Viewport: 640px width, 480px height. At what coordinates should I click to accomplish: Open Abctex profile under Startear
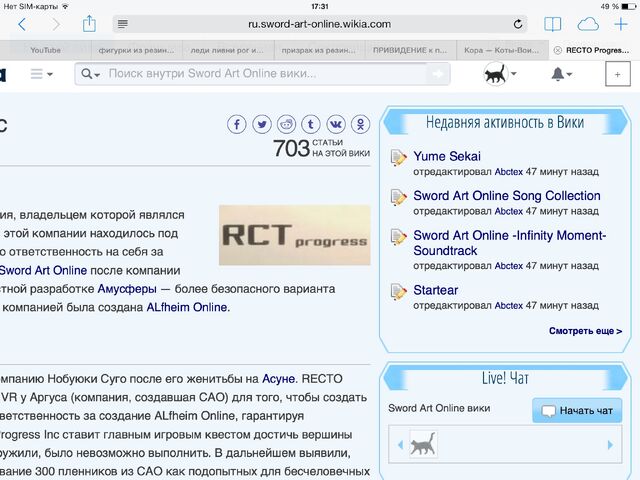(509, 306)
